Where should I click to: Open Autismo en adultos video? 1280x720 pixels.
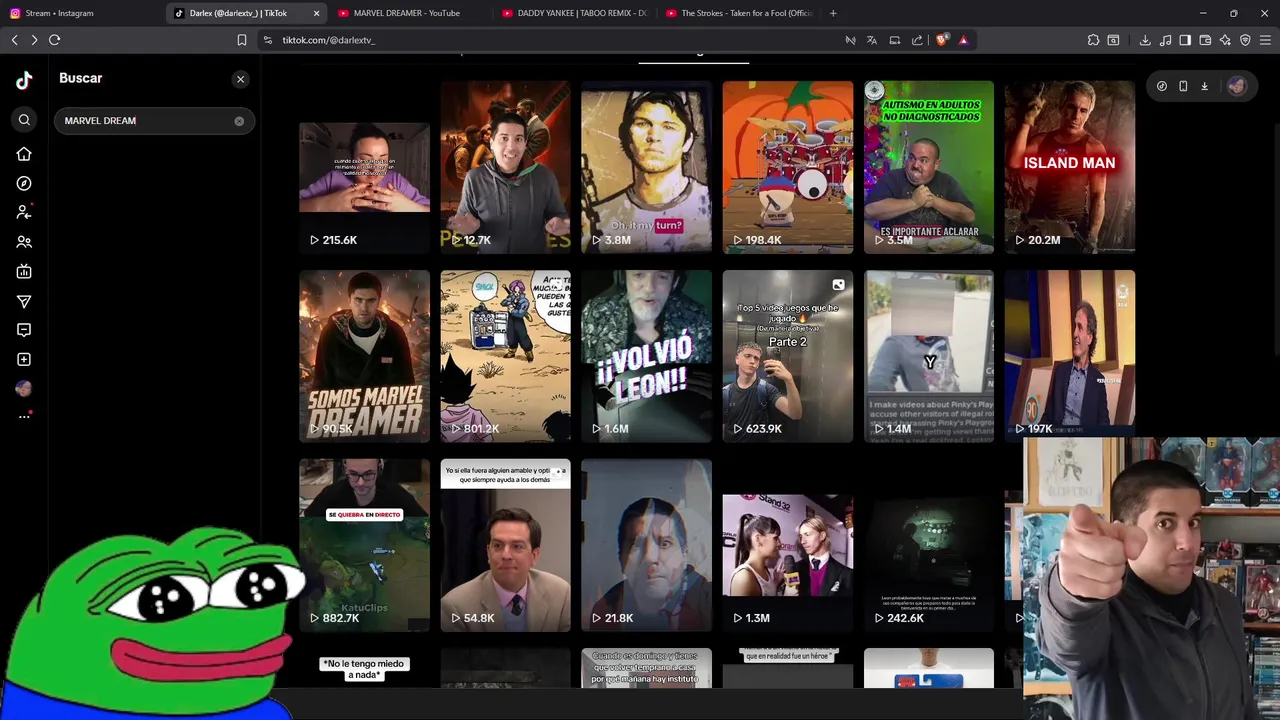pyautogui.click(x=928, y=167)
